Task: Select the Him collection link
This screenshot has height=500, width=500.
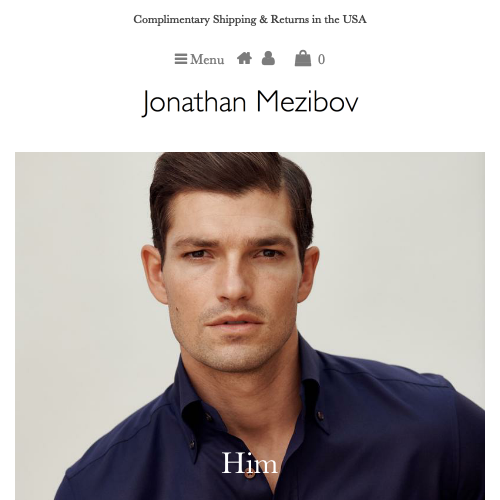Action: [x=249, y=462]
